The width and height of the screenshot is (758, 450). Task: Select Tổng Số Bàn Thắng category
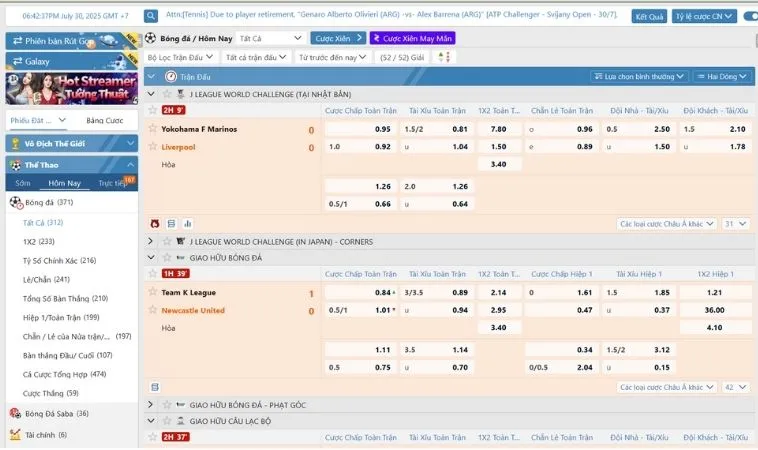(x=65, y=298)
